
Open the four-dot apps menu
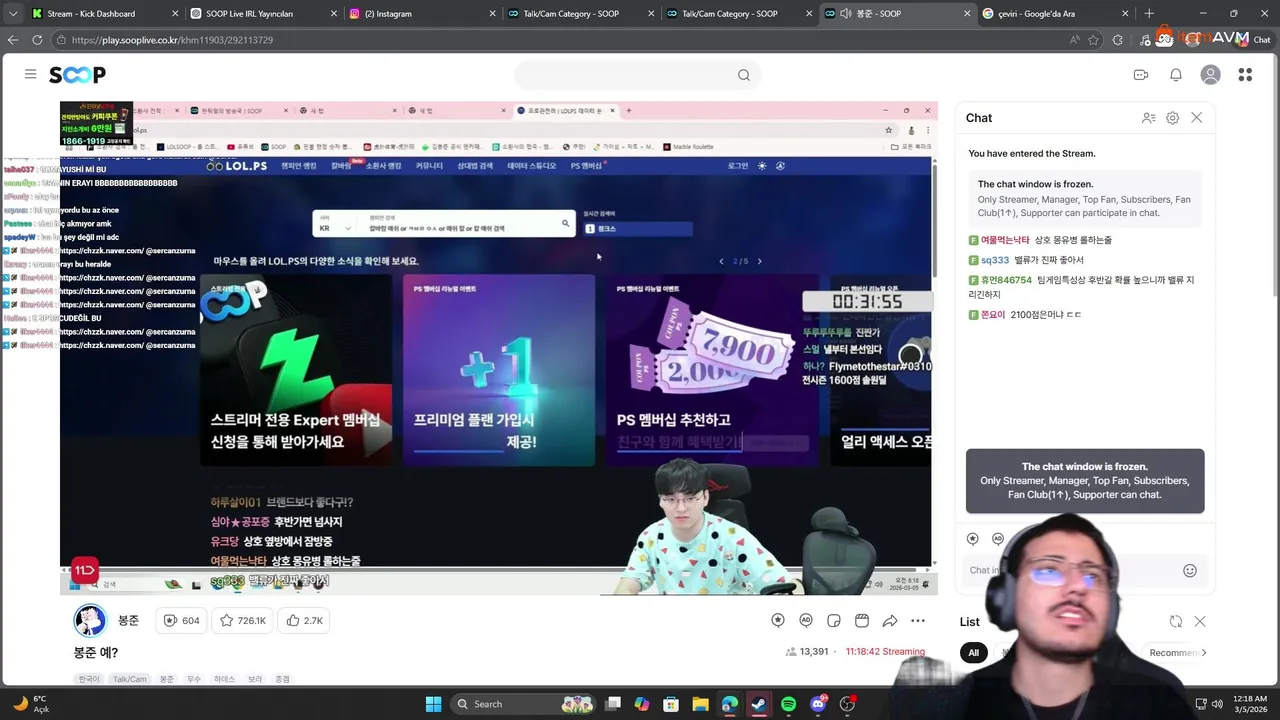pyautogui.click(x=1245, y=75)
